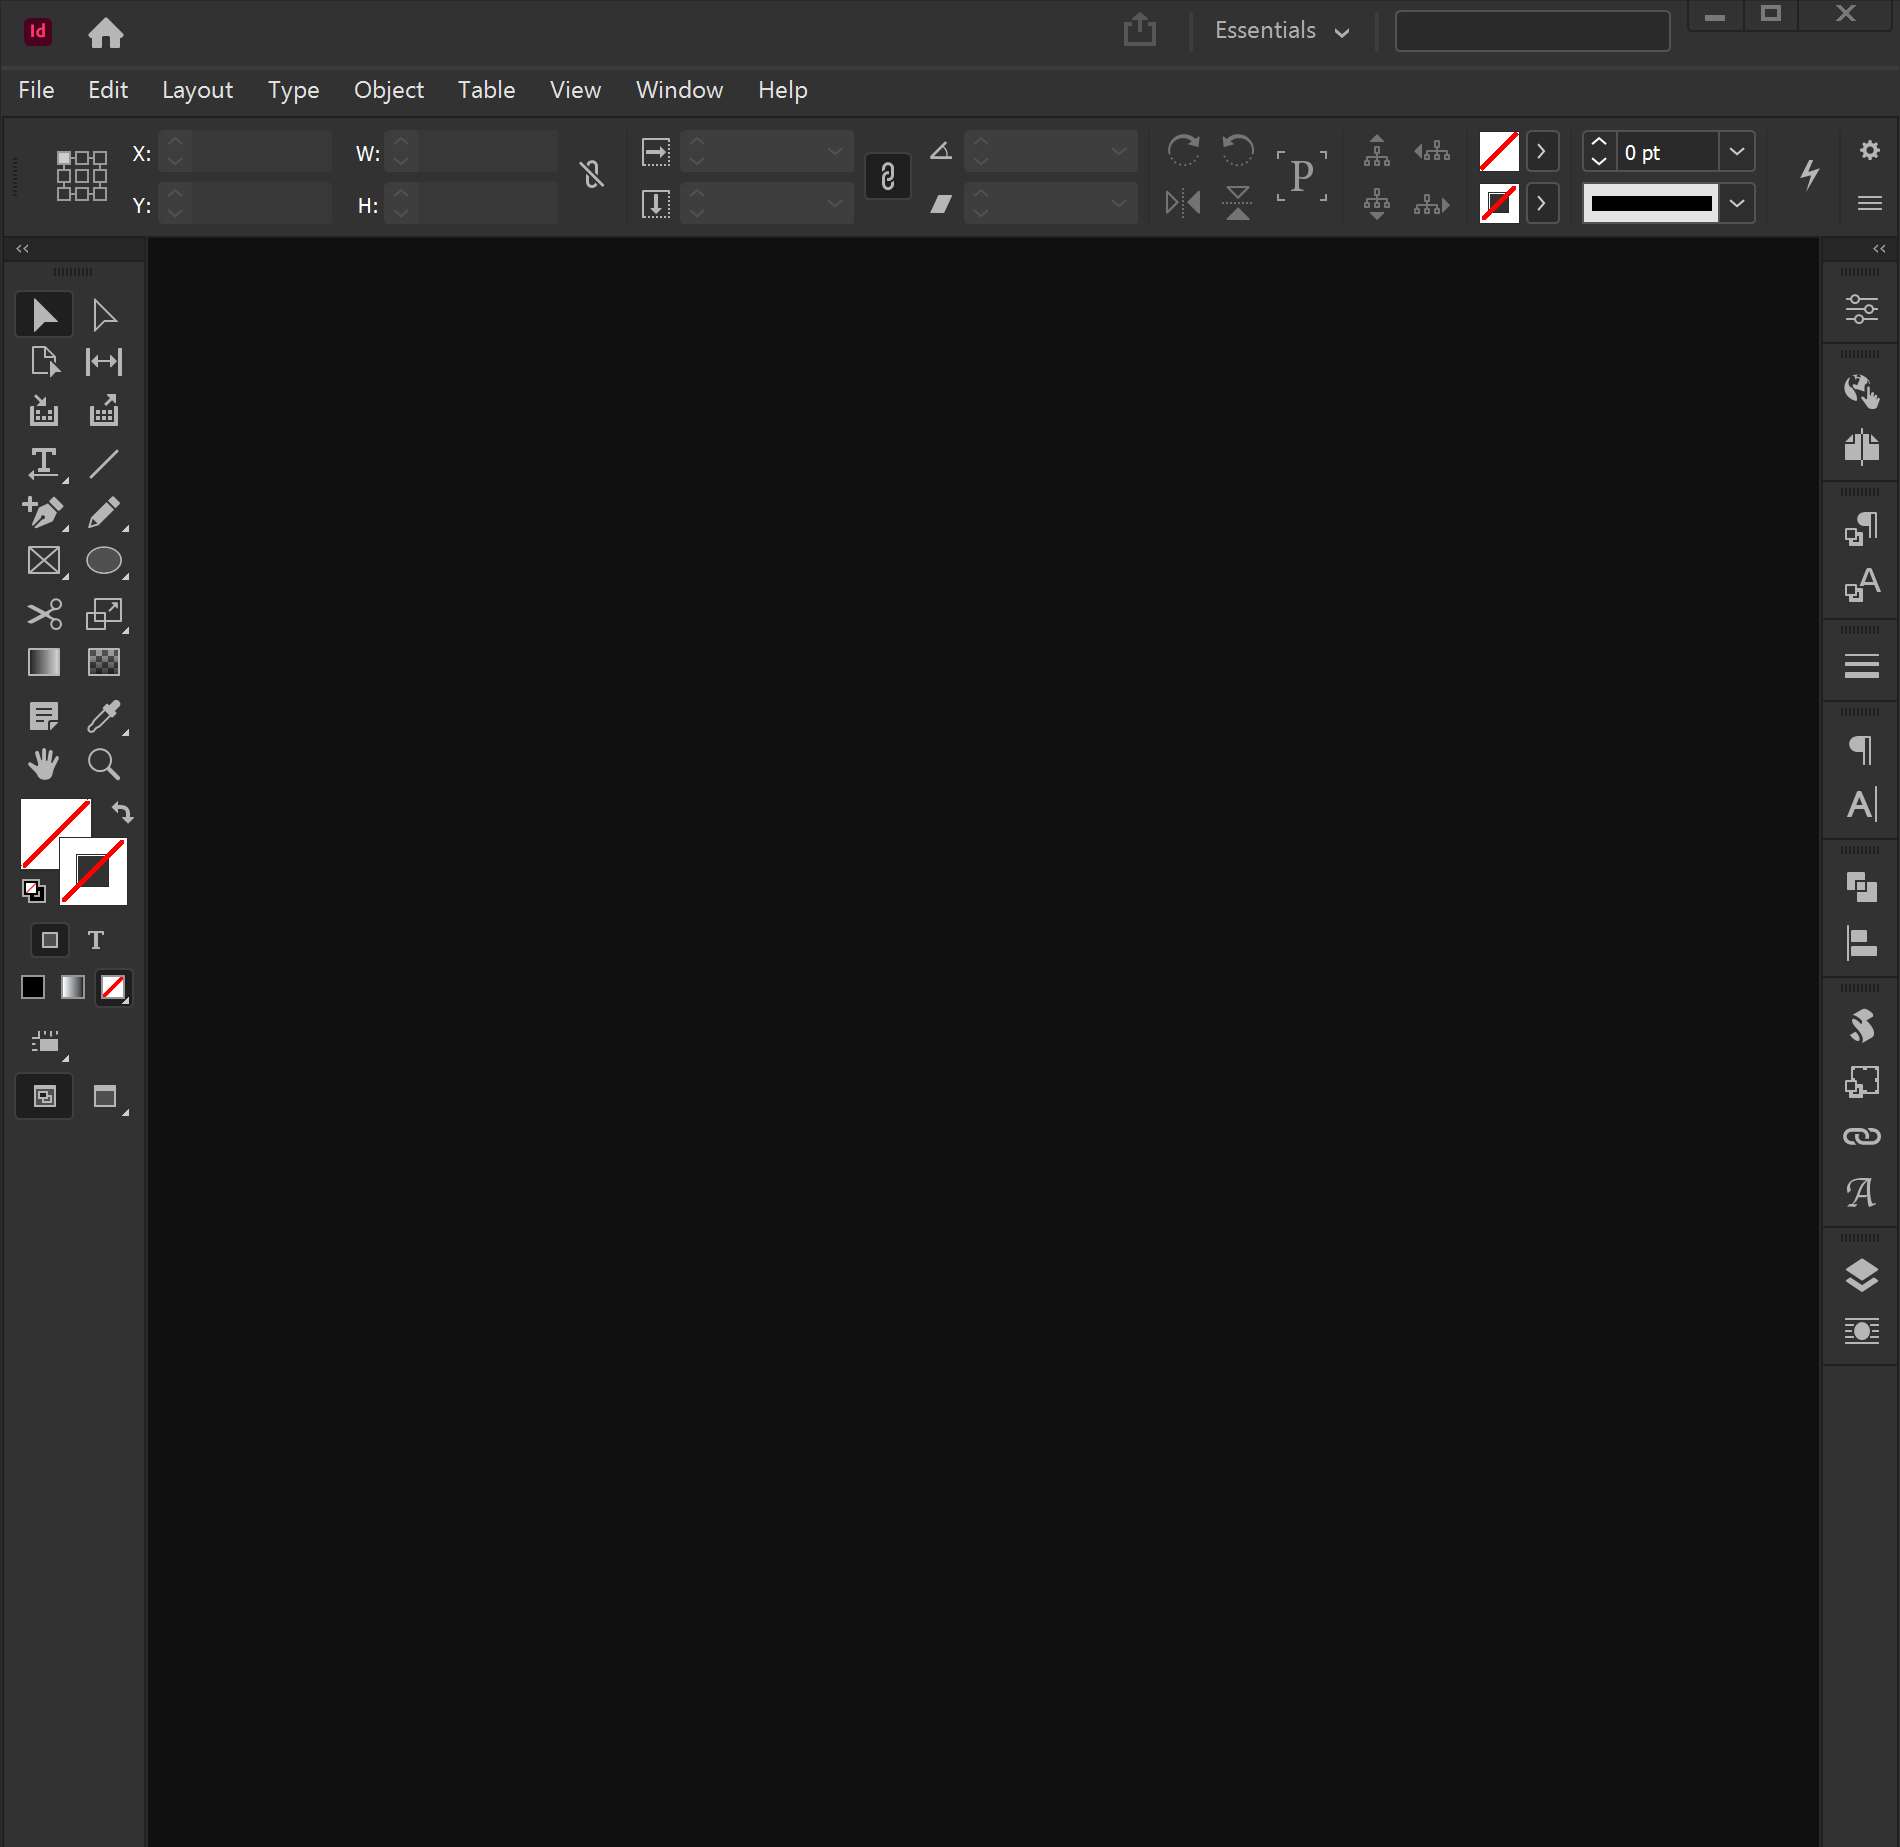Select the Line tool
Viewport: 1900px width, 1847px height.
(x=104, y=463)
